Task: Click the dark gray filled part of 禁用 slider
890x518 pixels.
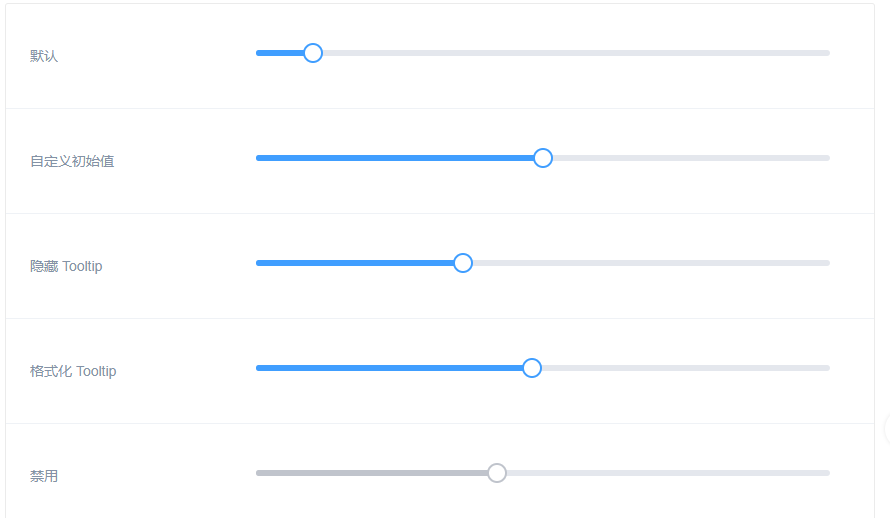Action: point(370,473)
